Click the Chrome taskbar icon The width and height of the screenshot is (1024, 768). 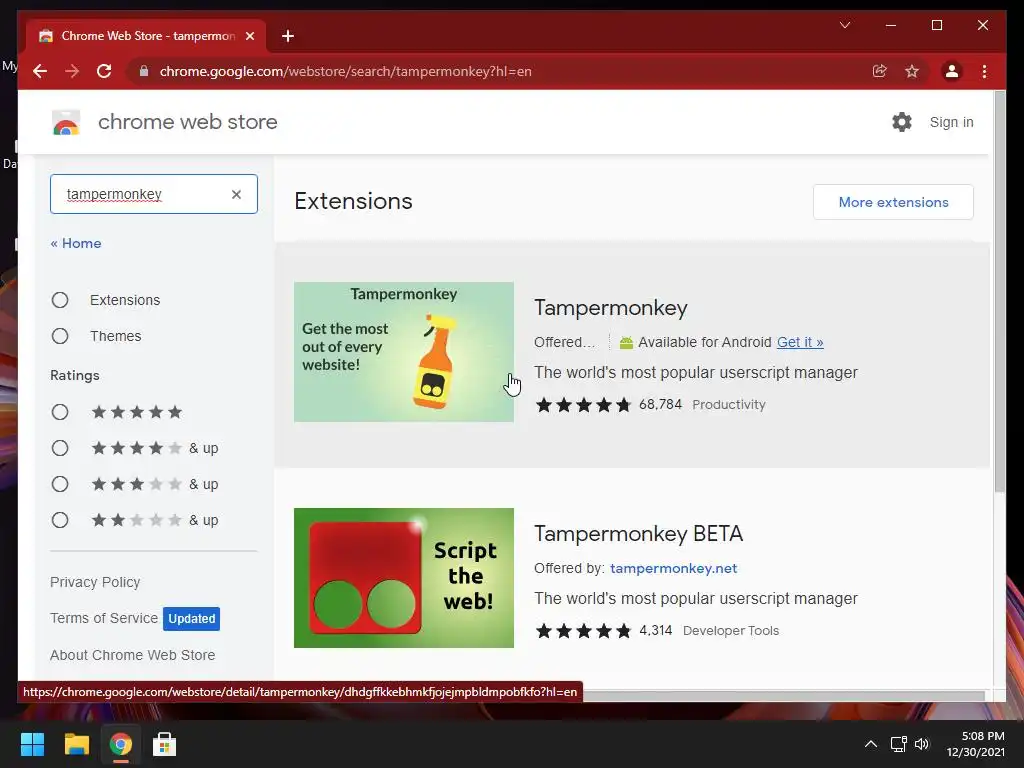point(120,744)
